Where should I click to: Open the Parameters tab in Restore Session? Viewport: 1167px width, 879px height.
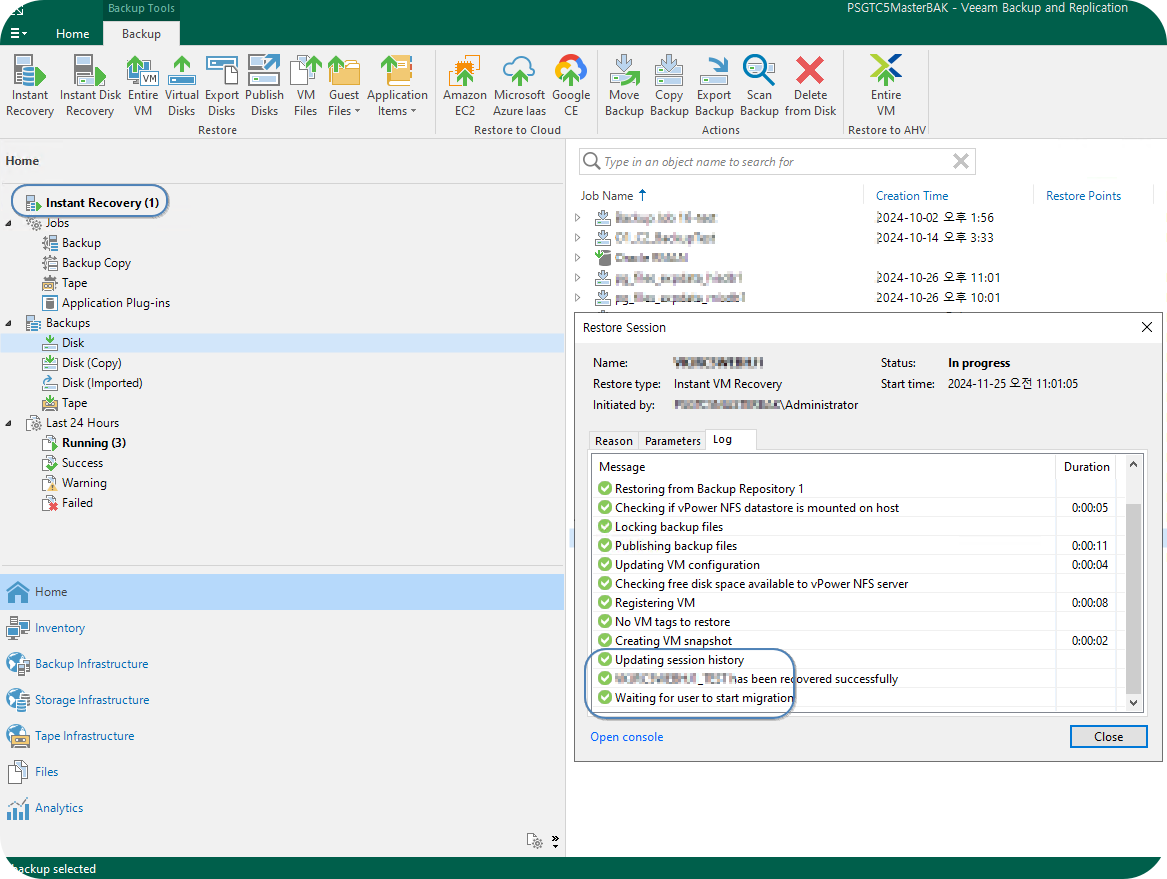672,441
